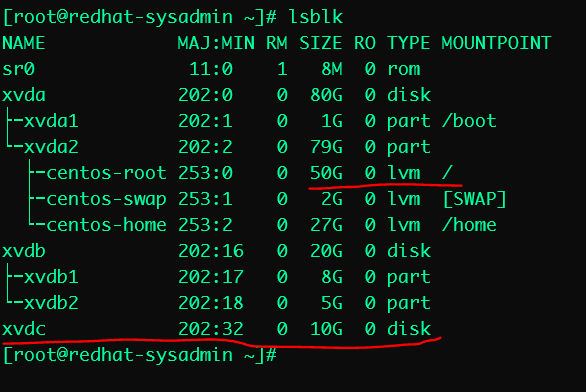This screenshot has width=586, height=392.
Task: Click the MOUNTPOINT column header
Action: [496, 43]
